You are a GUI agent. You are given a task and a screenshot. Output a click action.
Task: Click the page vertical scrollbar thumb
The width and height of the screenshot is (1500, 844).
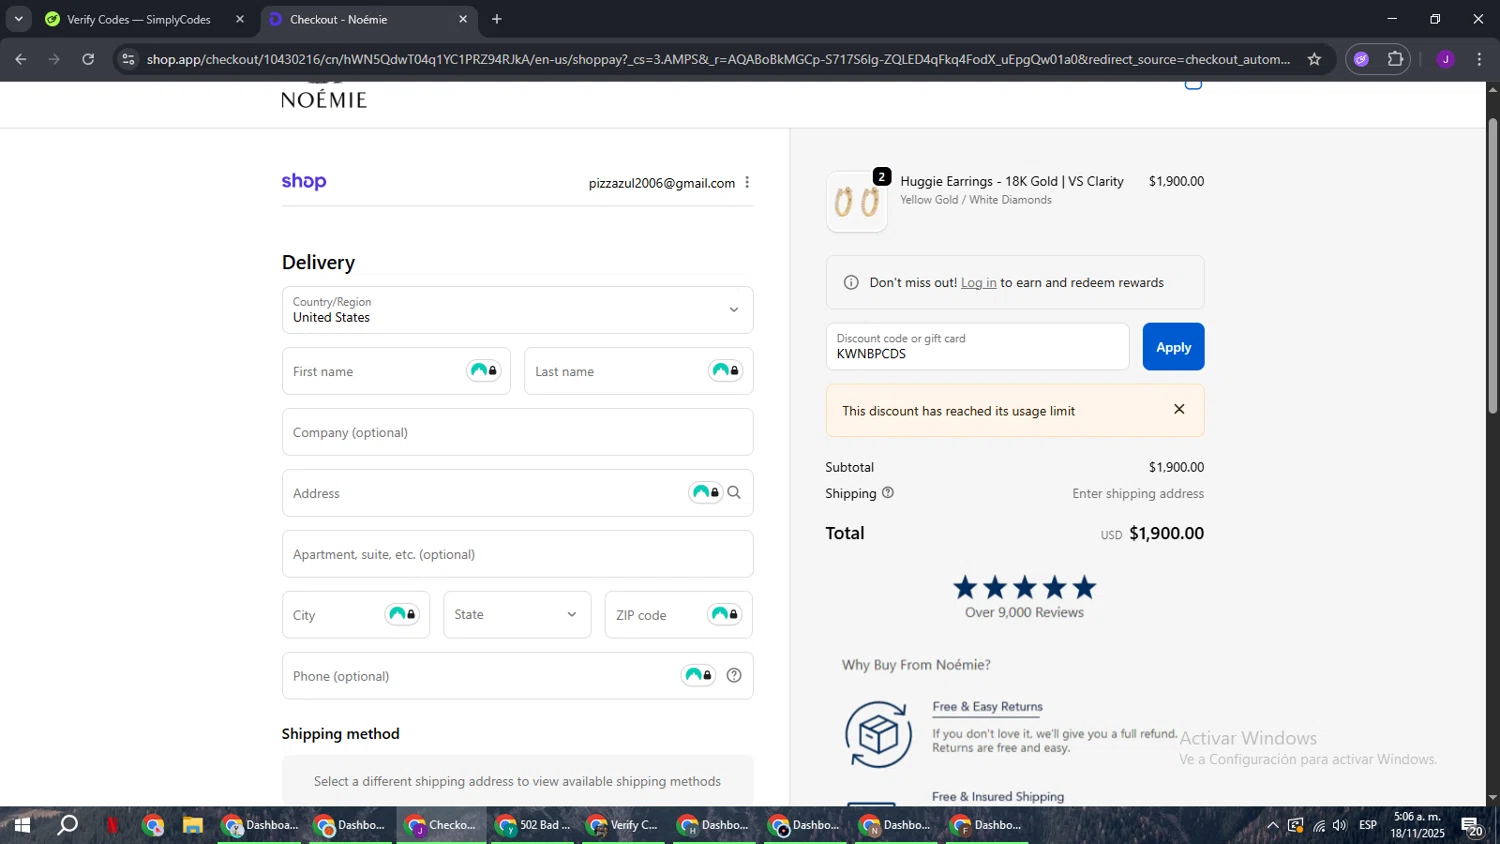coord(1493,265)
